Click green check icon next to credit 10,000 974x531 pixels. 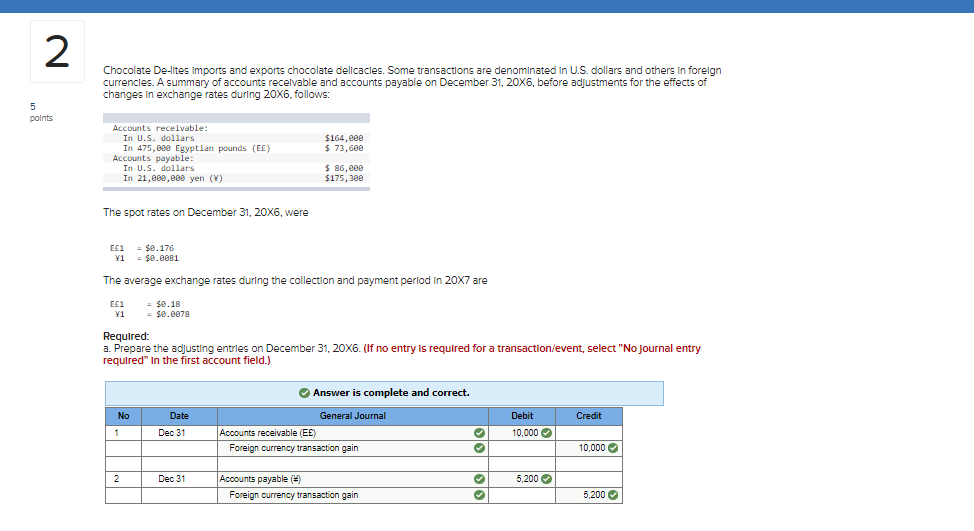click(613, 448)
